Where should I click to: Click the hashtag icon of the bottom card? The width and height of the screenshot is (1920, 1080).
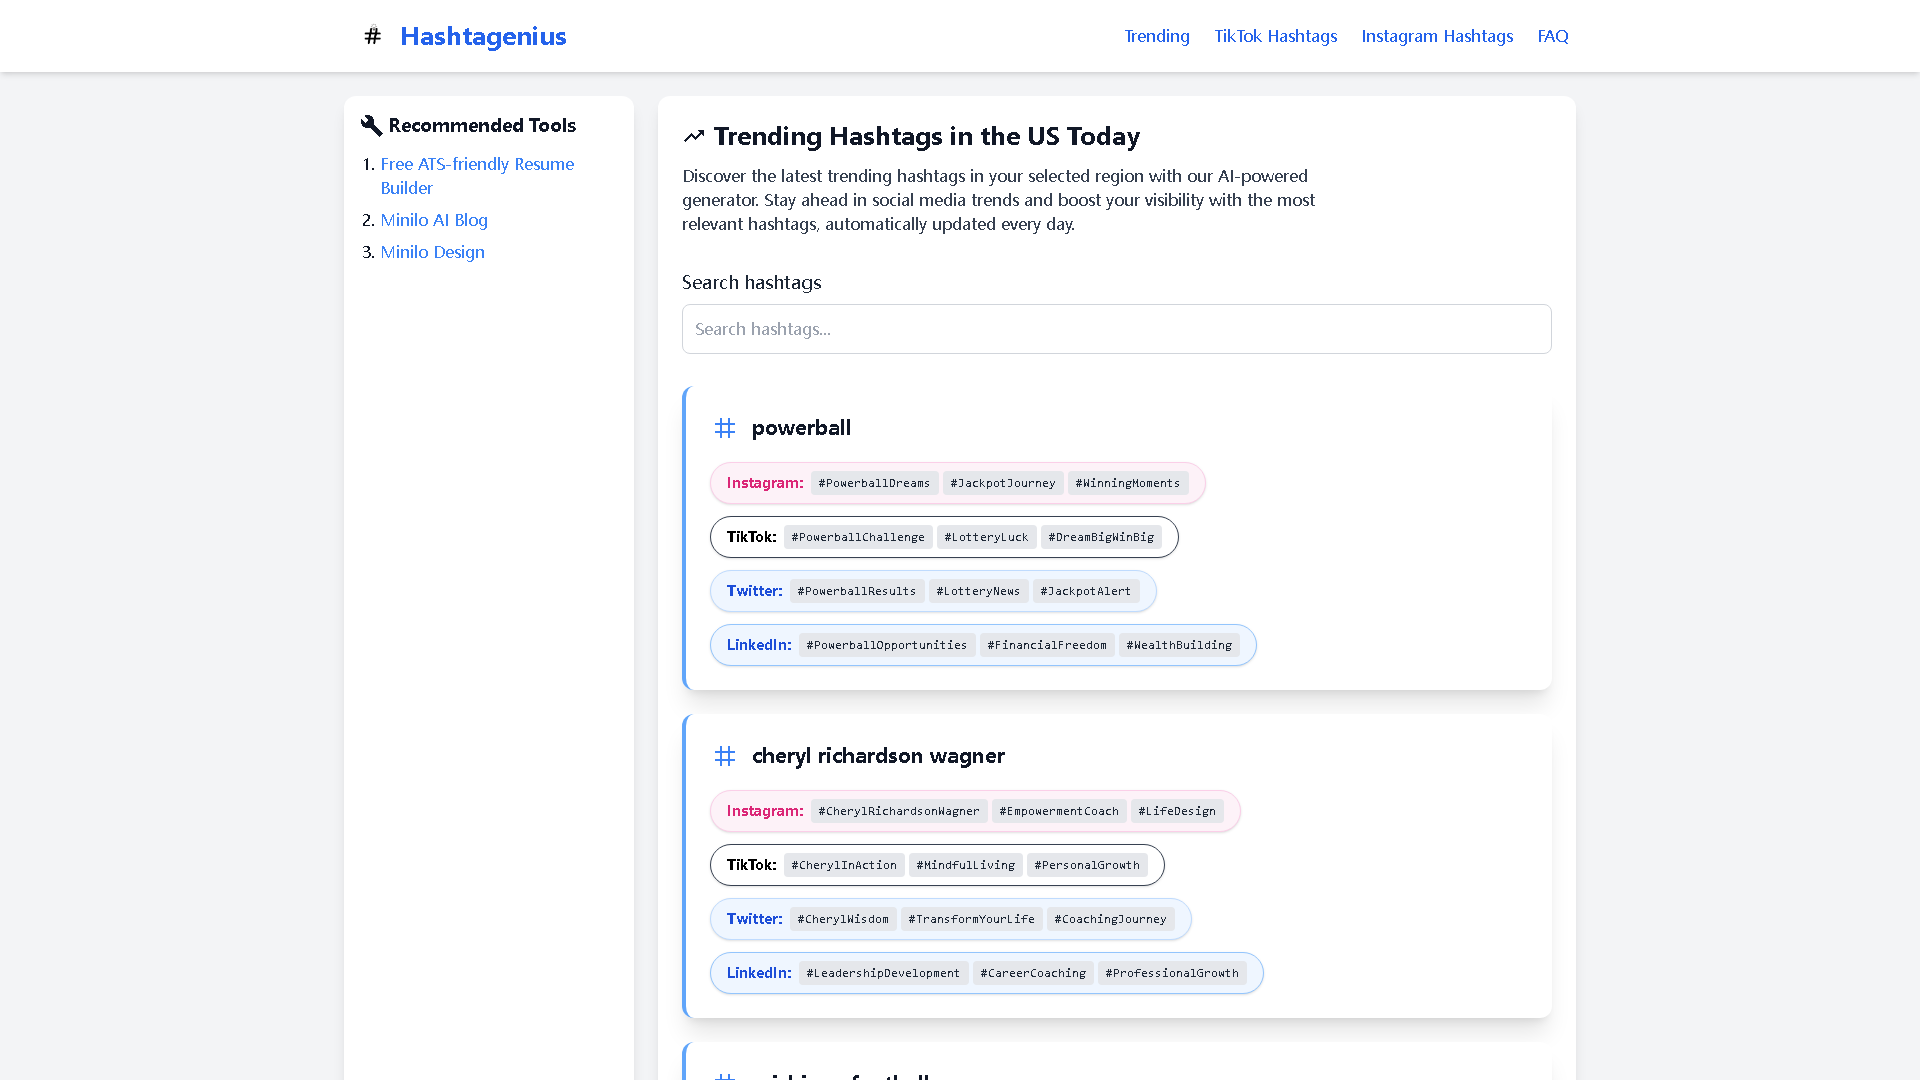(x=725, y=1076)
